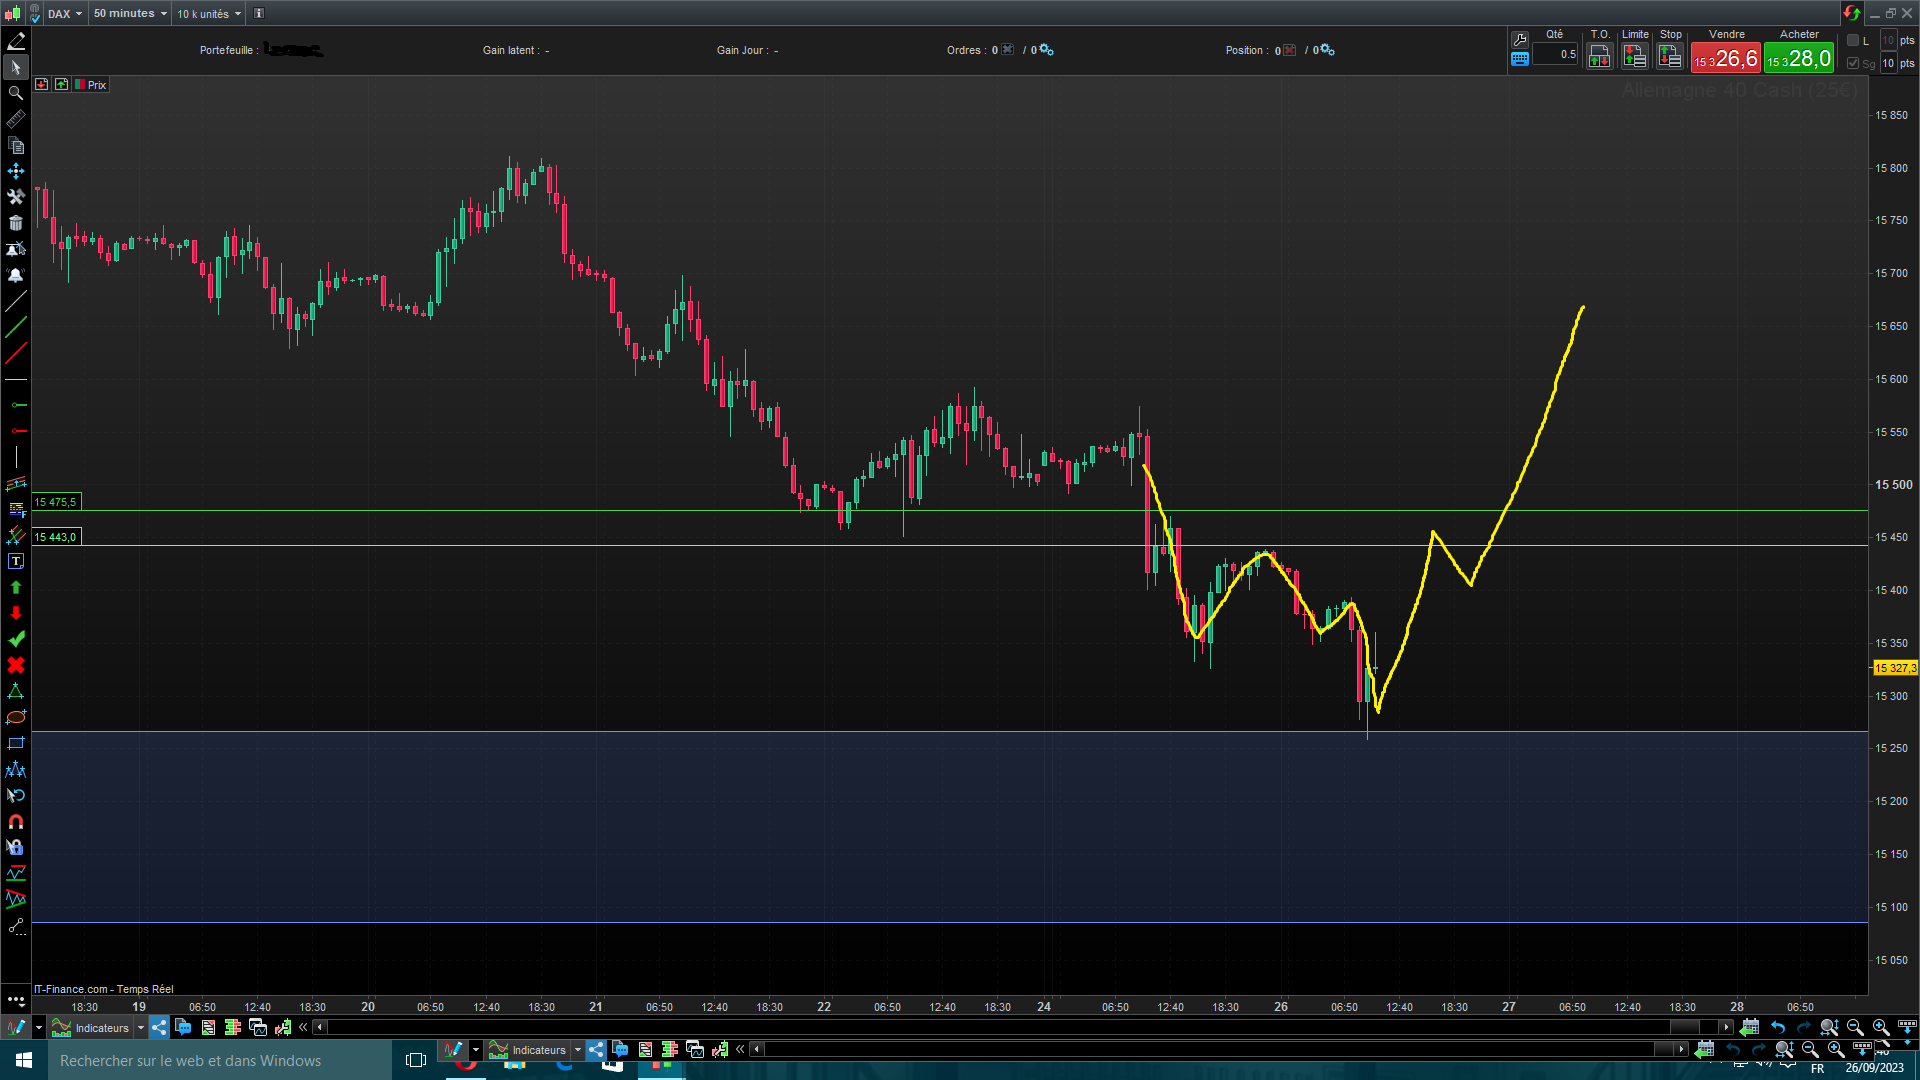Toggle the Sg stop checkbox

click(1853, 63)
